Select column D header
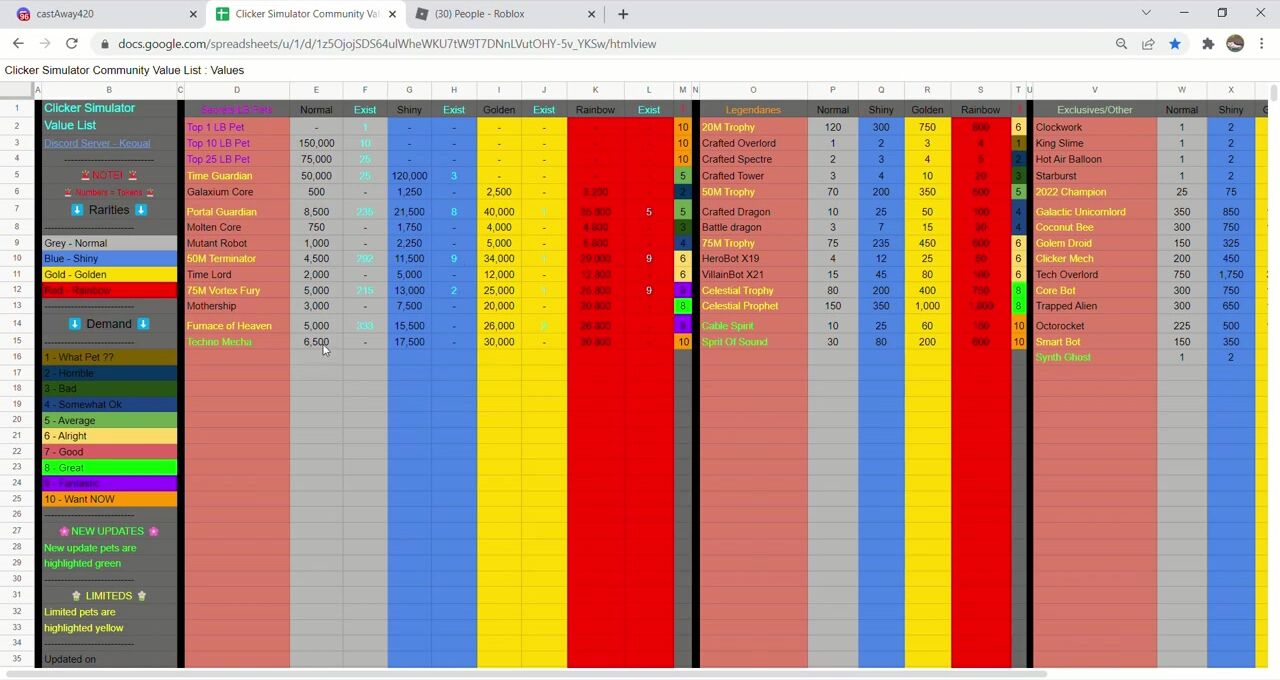The width and height of the screenshot is (1280, 680). click(237, 90)
